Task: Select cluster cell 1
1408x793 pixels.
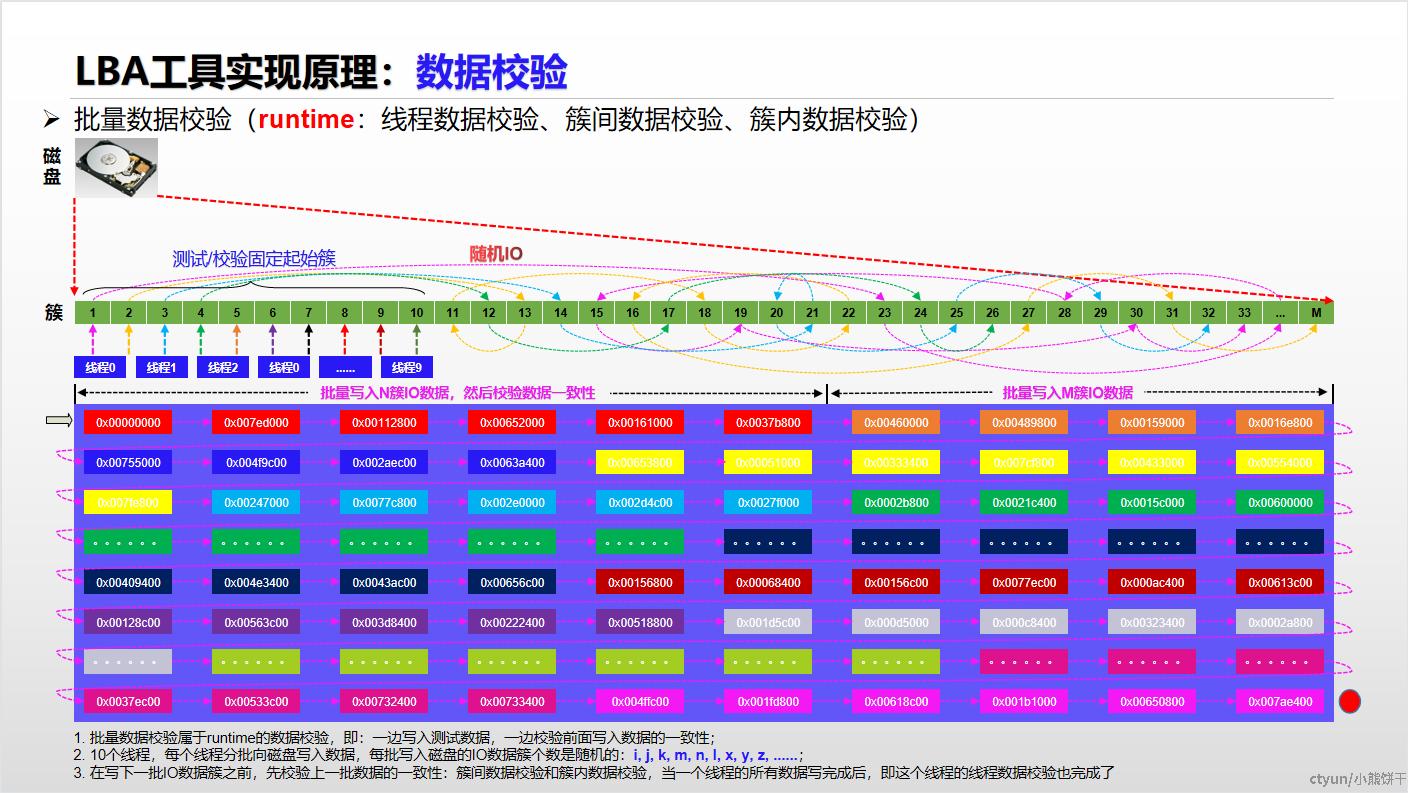Action: [x=93, y=313]
